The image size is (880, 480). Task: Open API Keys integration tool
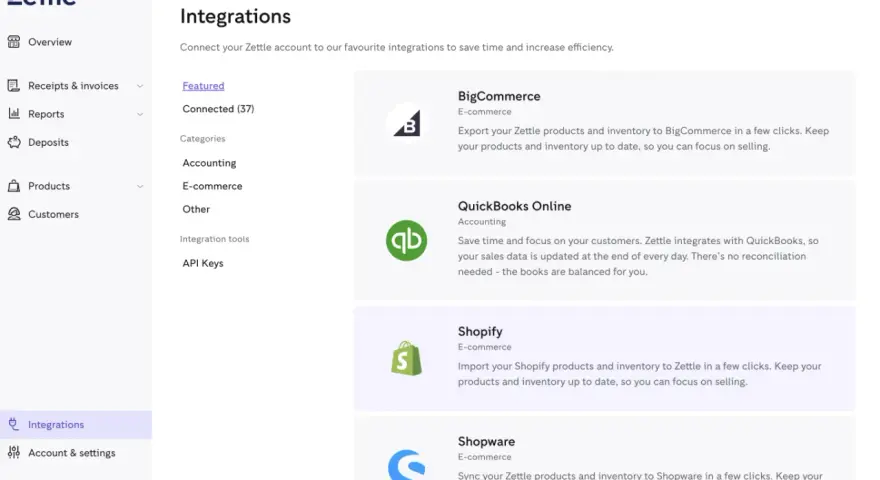pos(203,263)
